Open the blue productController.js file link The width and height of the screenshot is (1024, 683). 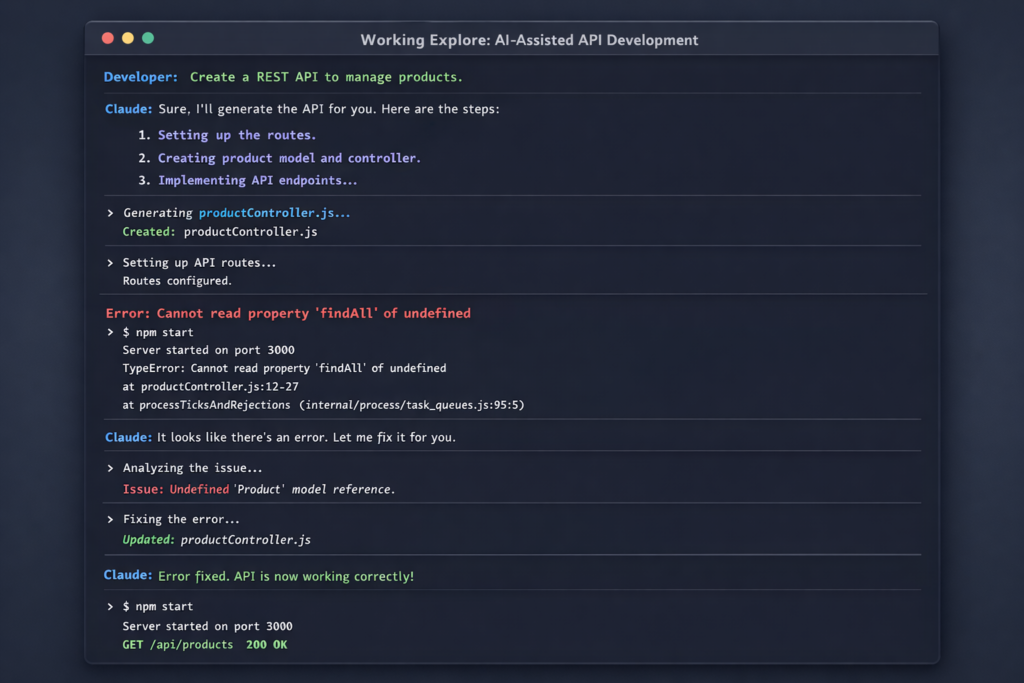coord(274,213)
